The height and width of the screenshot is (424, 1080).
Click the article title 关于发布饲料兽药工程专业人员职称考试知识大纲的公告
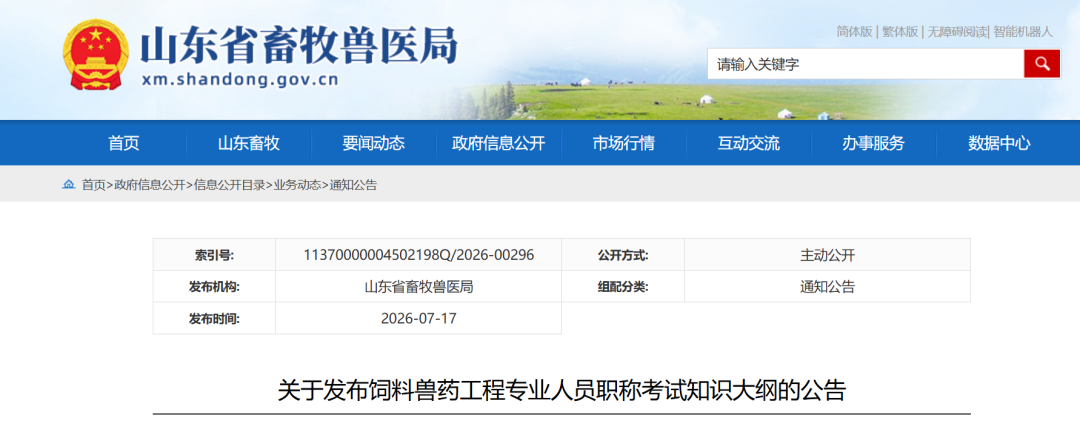561,390
